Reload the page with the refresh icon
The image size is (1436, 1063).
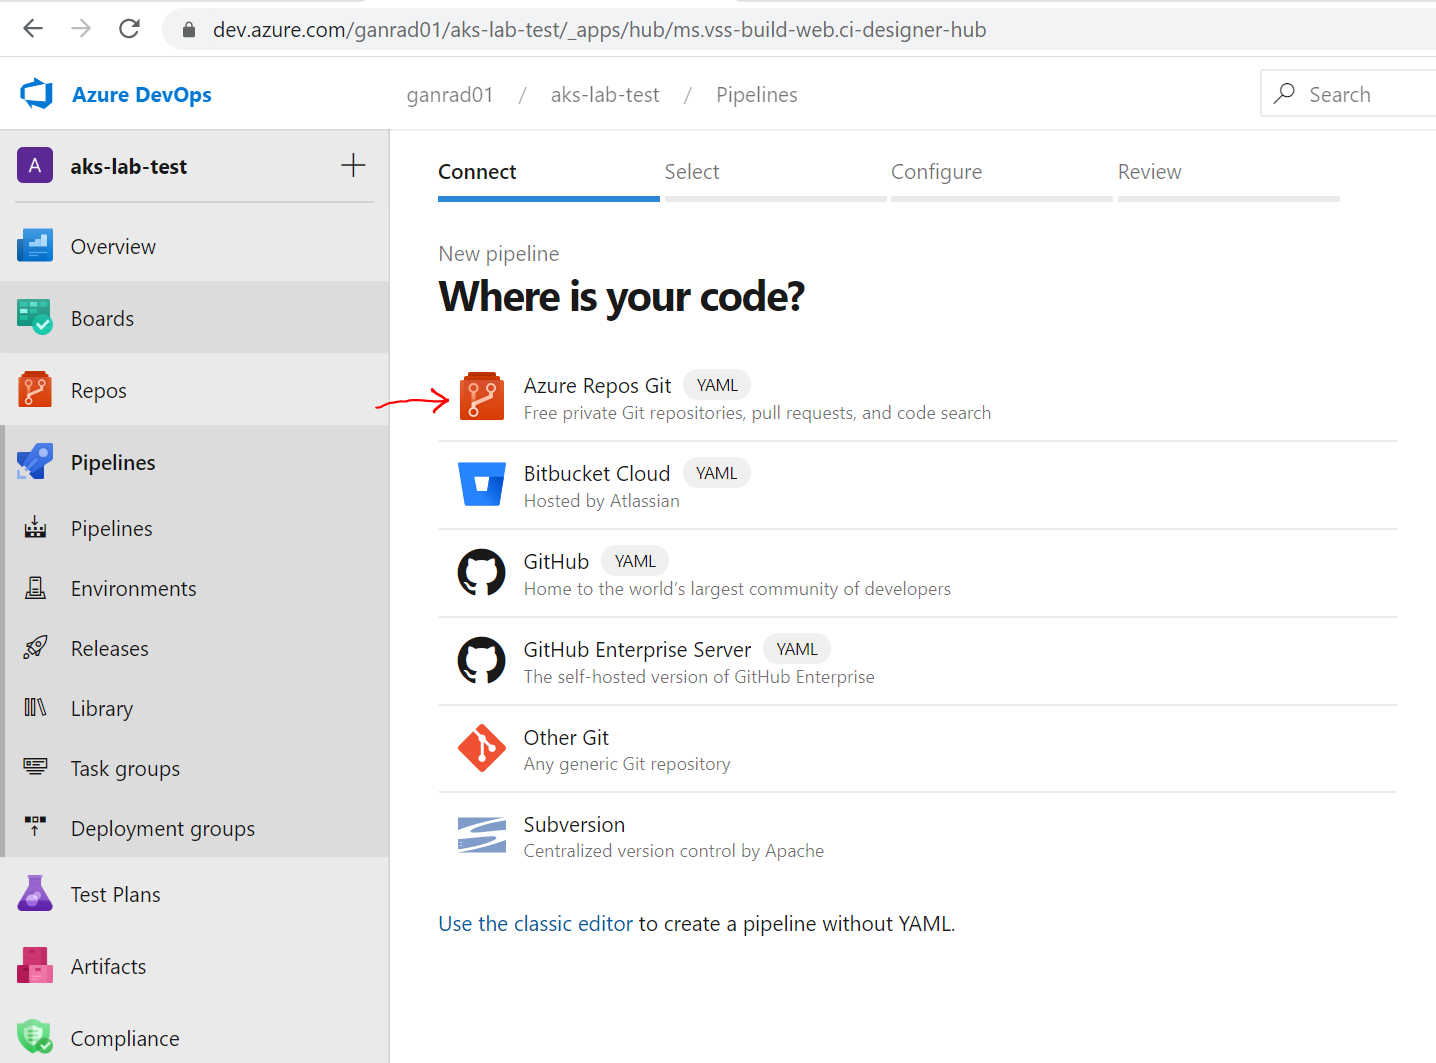129,28
